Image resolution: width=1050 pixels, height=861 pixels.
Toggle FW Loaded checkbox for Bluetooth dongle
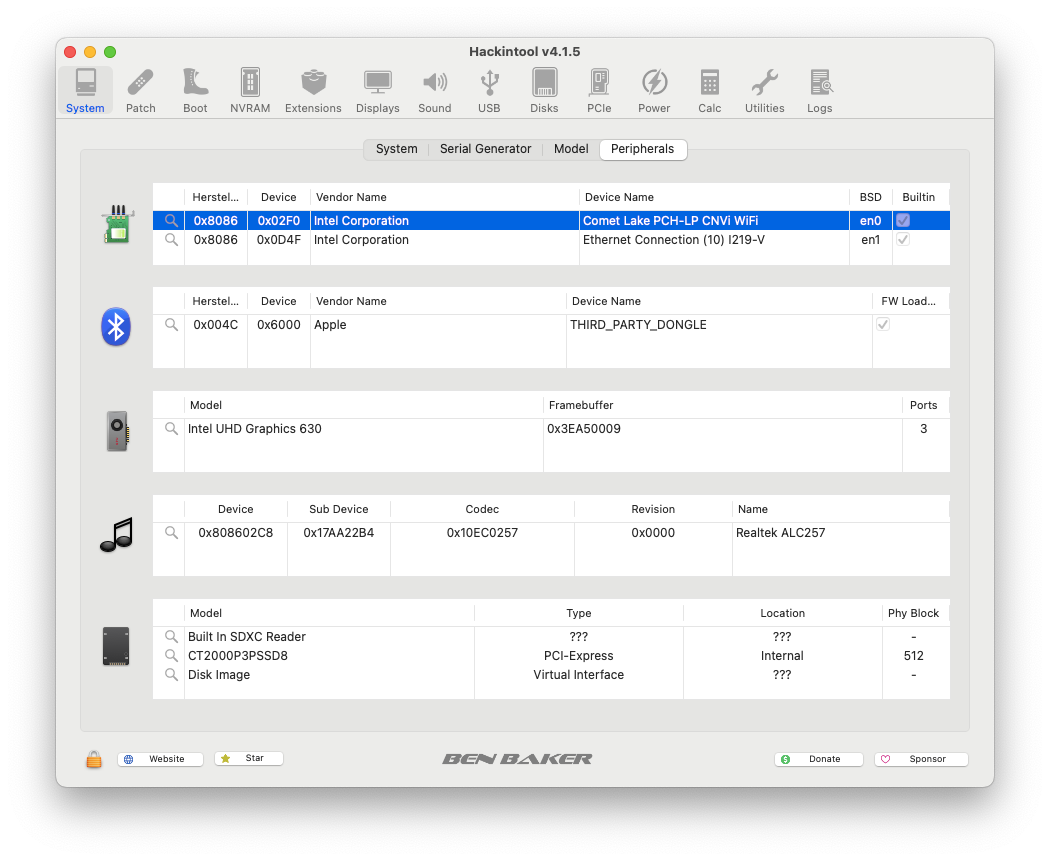tap(883, 325)
